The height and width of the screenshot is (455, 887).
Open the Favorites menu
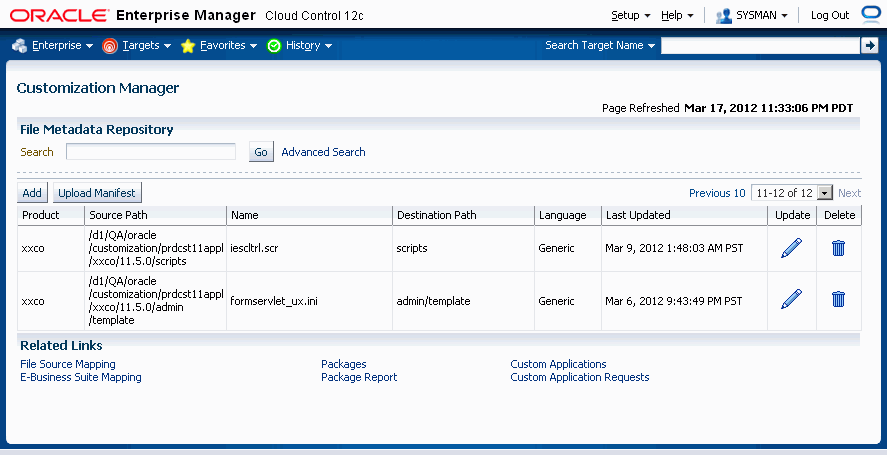click(229, 45)
